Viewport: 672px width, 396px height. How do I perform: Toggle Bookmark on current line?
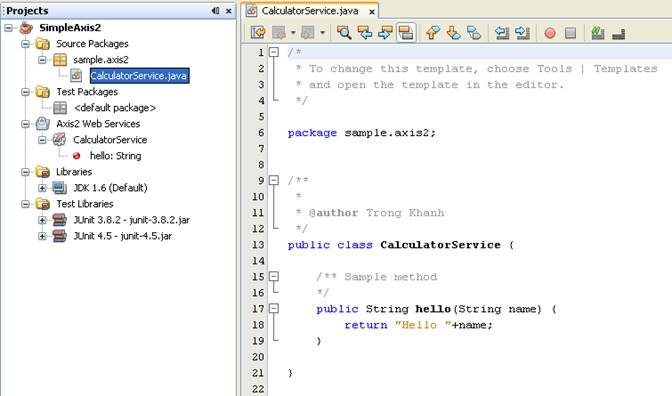pos(474,33)
